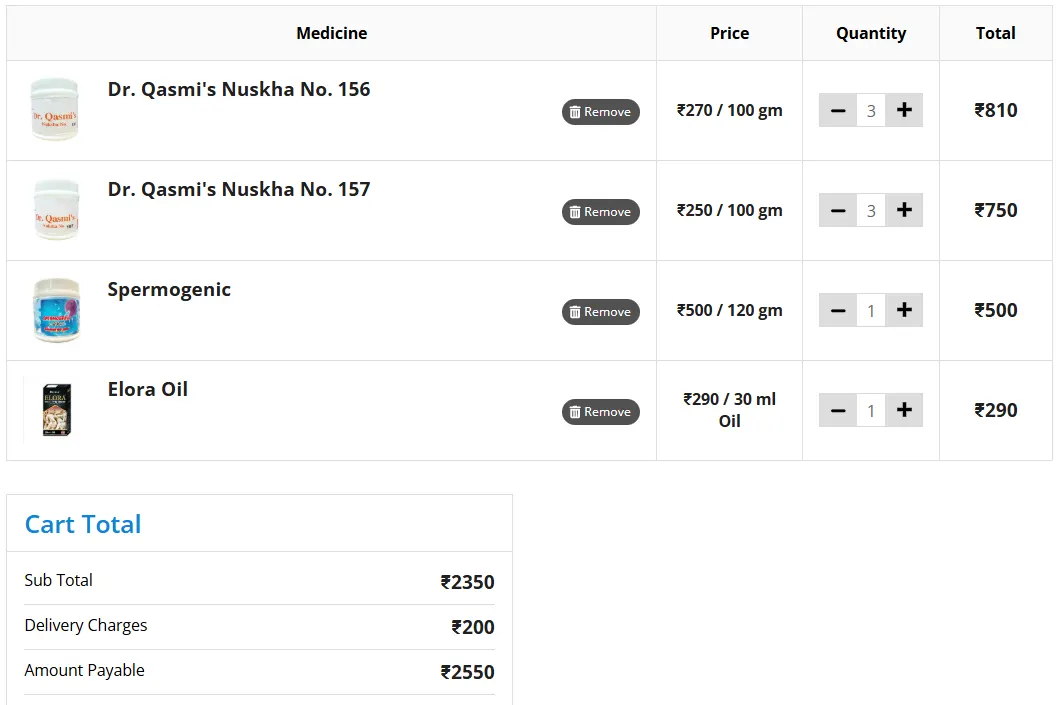Click plus icon for Nuskha No. 157
Screen dimensions: 1061x705
click(904, 210)
